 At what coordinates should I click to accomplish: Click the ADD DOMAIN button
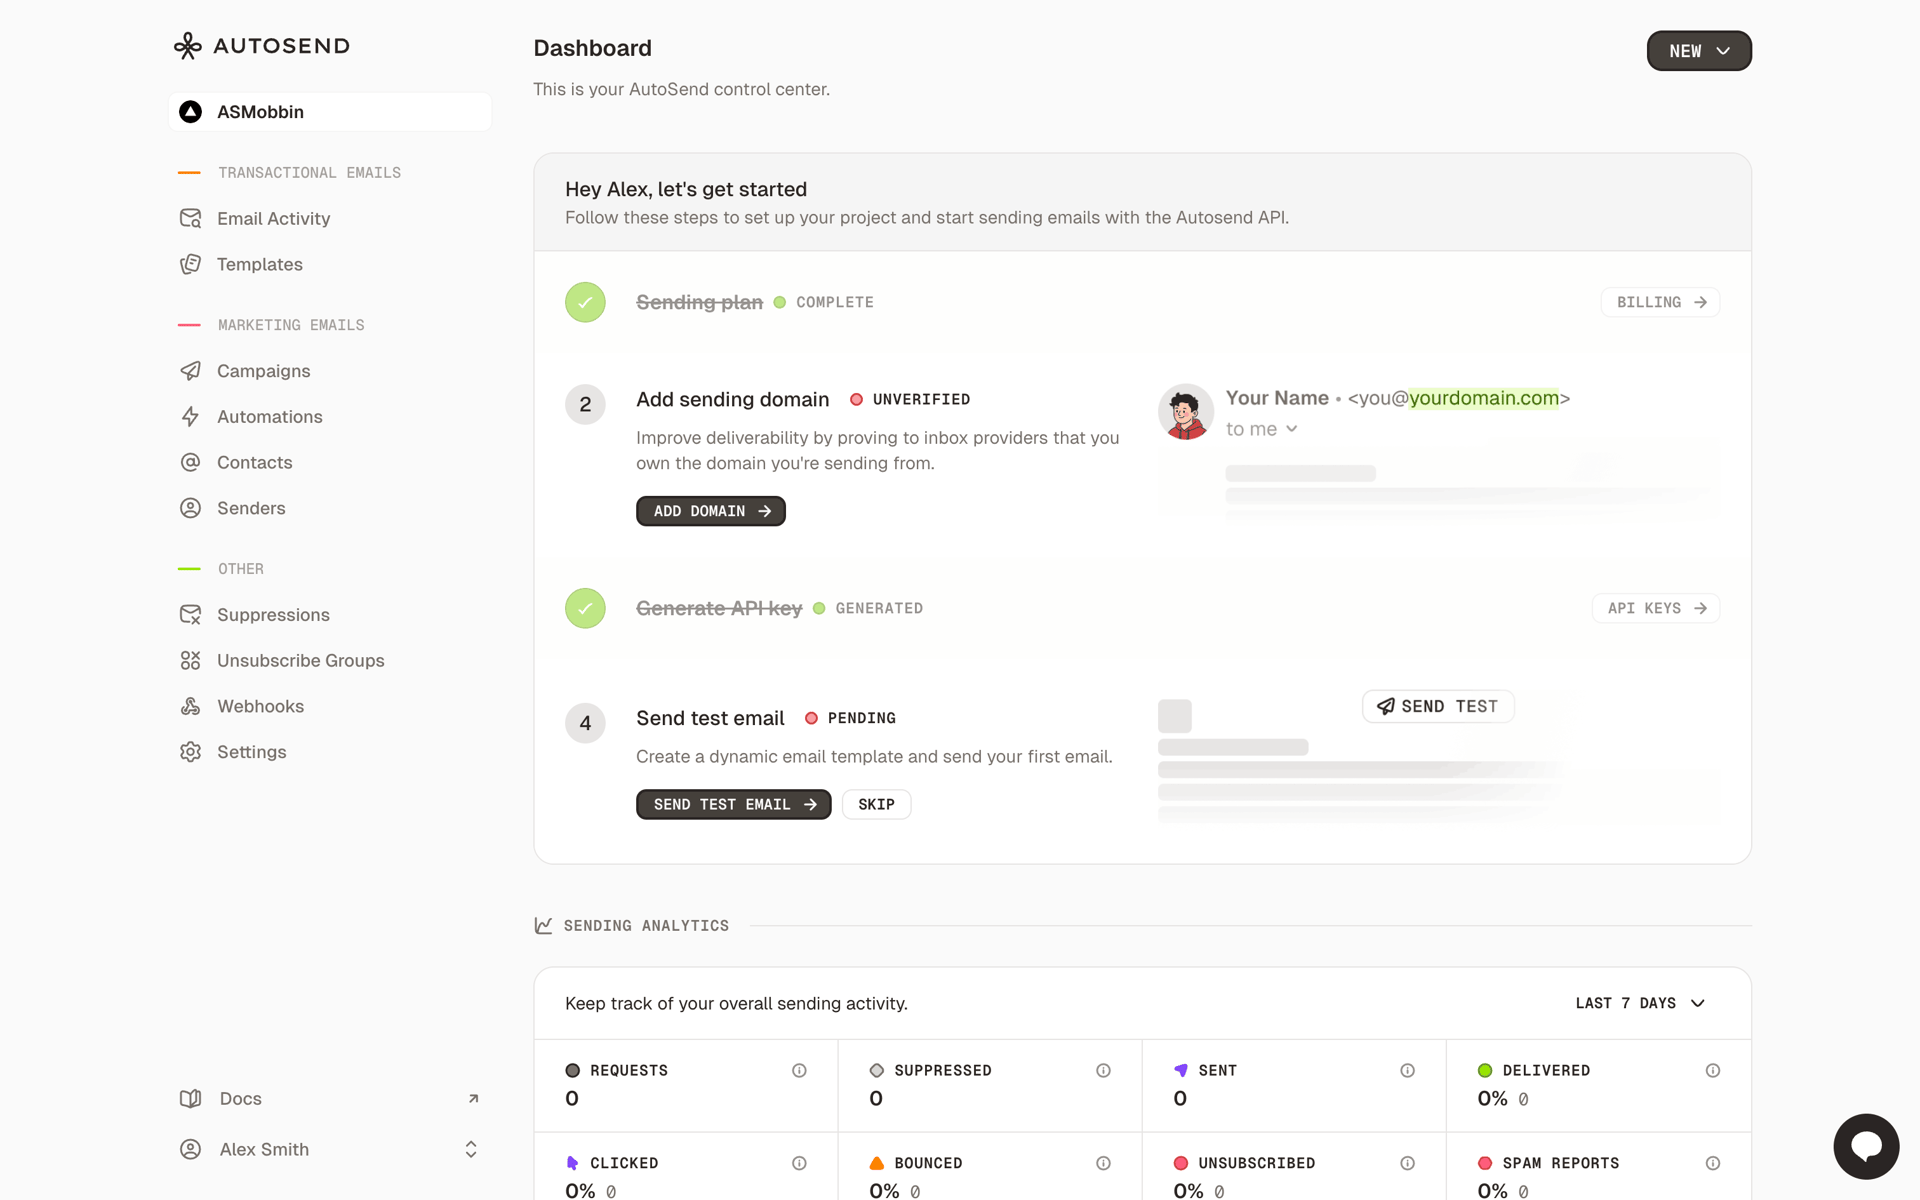711,511
